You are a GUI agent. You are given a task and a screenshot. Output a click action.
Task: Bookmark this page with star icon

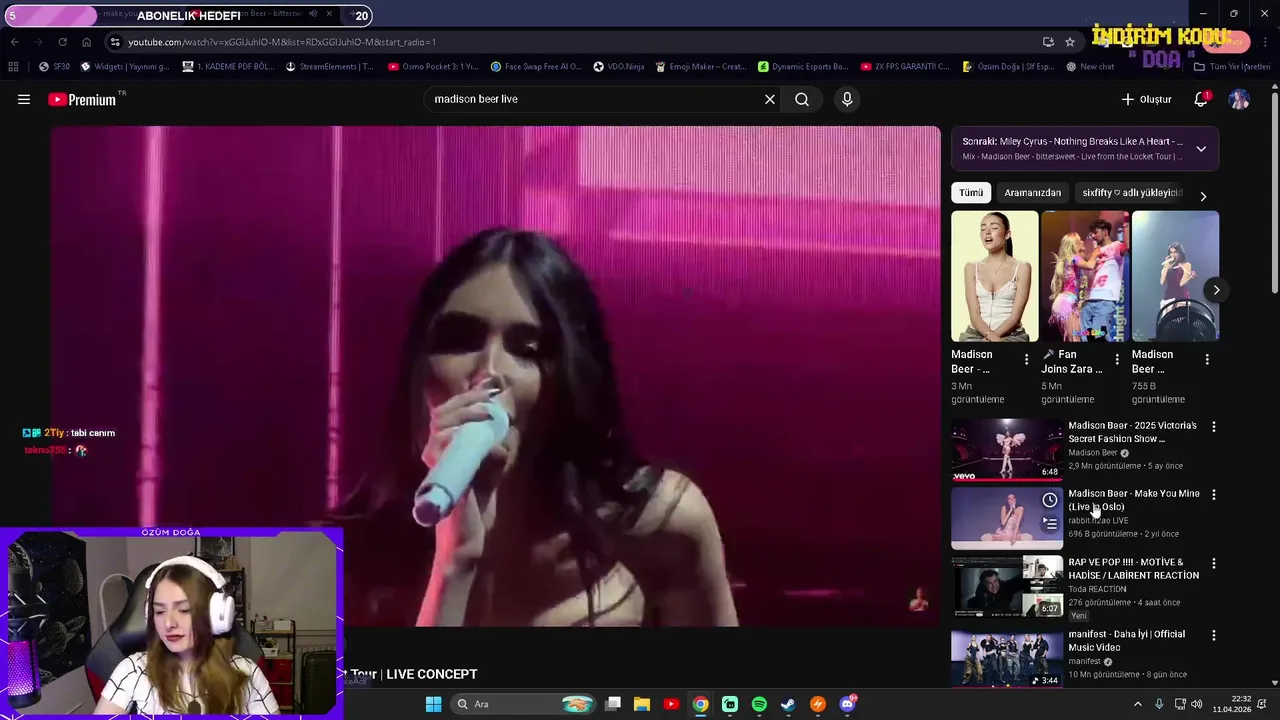1070,42
